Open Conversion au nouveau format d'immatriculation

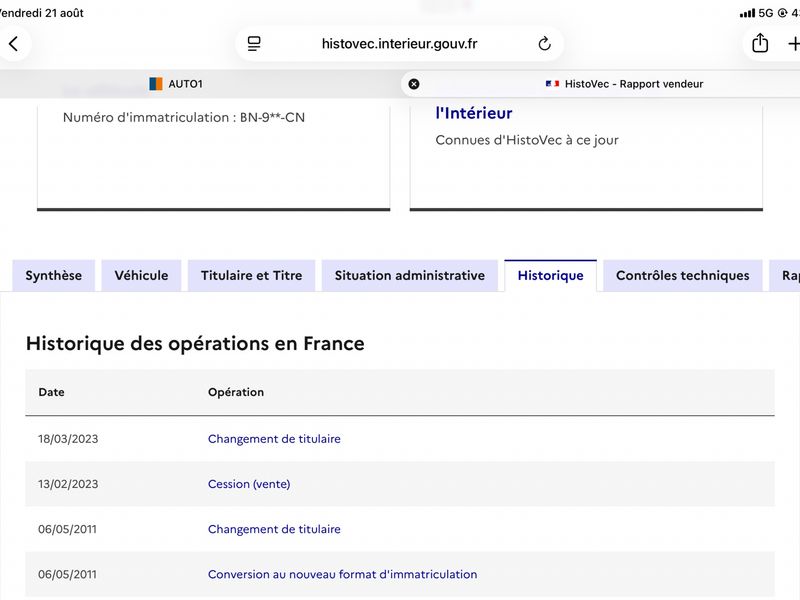click(342, 574)
